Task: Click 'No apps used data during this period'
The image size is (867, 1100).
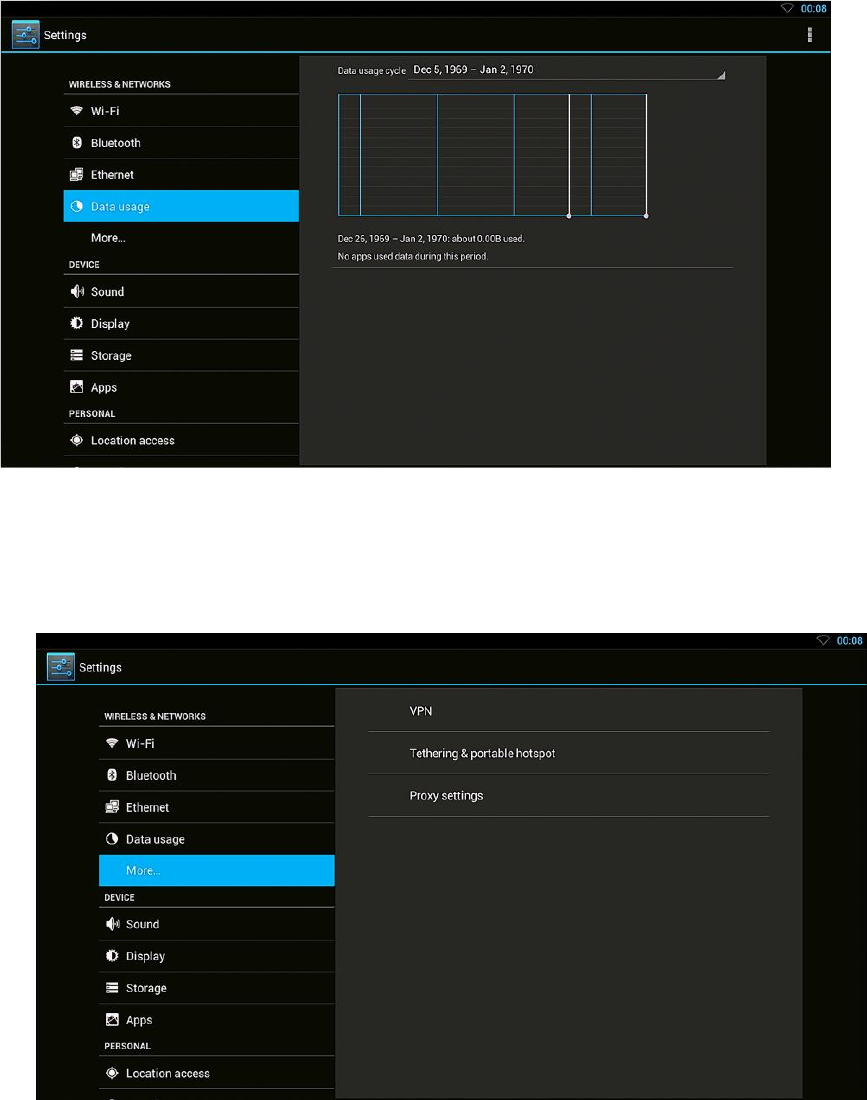Action: tap(412, 256)
